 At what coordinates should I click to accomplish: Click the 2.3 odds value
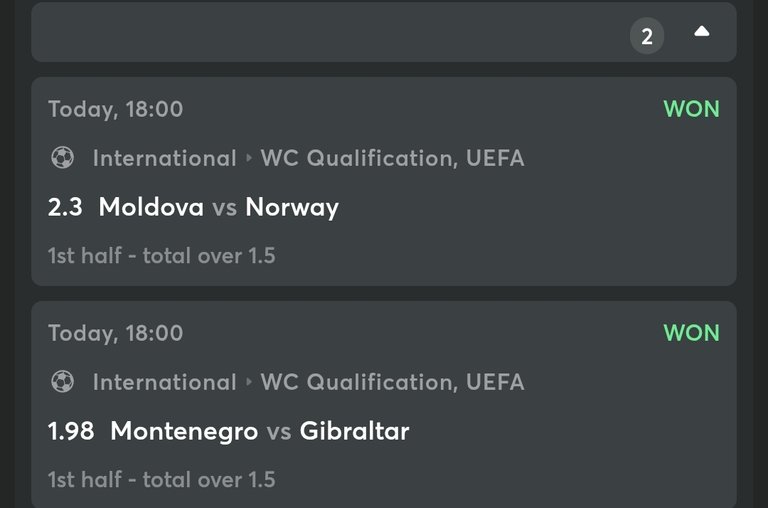[65, 207]
